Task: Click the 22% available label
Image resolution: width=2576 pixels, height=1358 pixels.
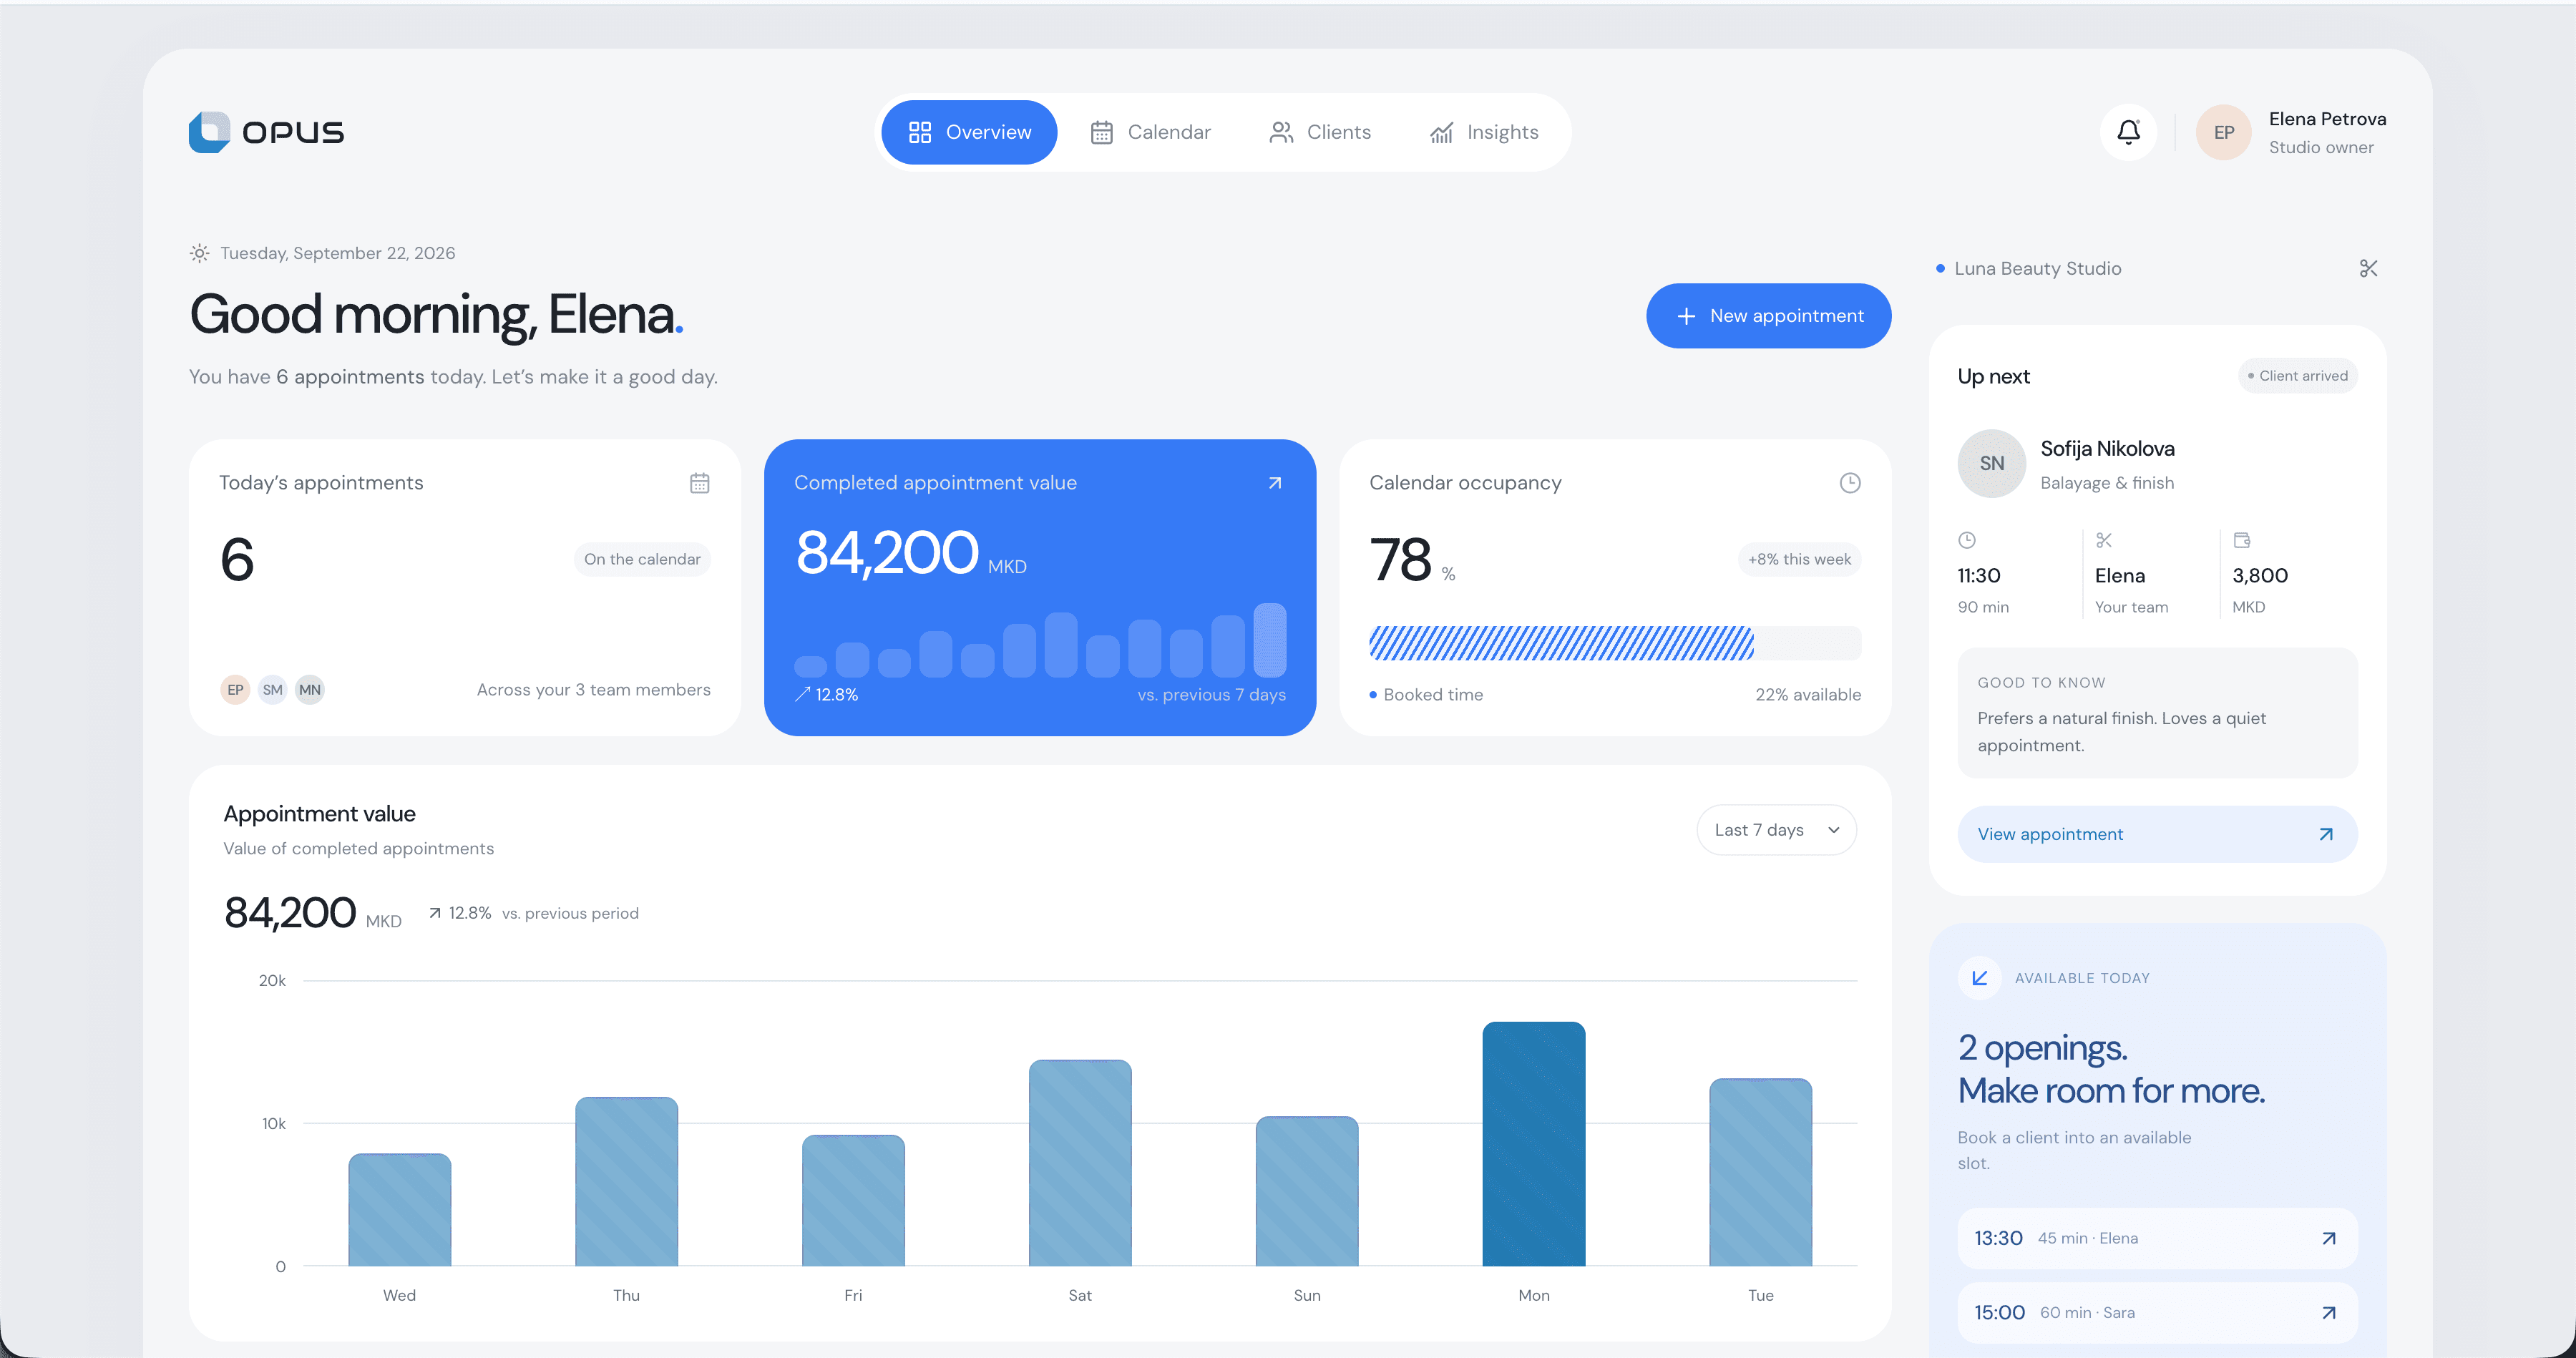Action: click(1808, 695)
